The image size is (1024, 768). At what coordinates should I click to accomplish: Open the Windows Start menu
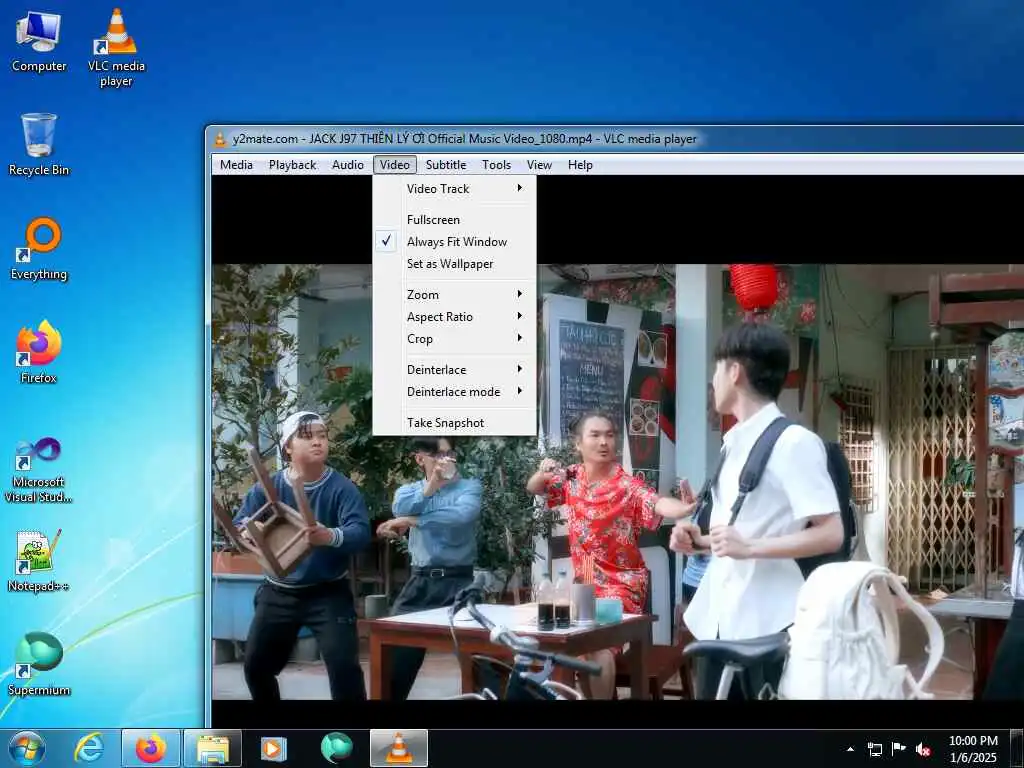click(x=27, y=748)
